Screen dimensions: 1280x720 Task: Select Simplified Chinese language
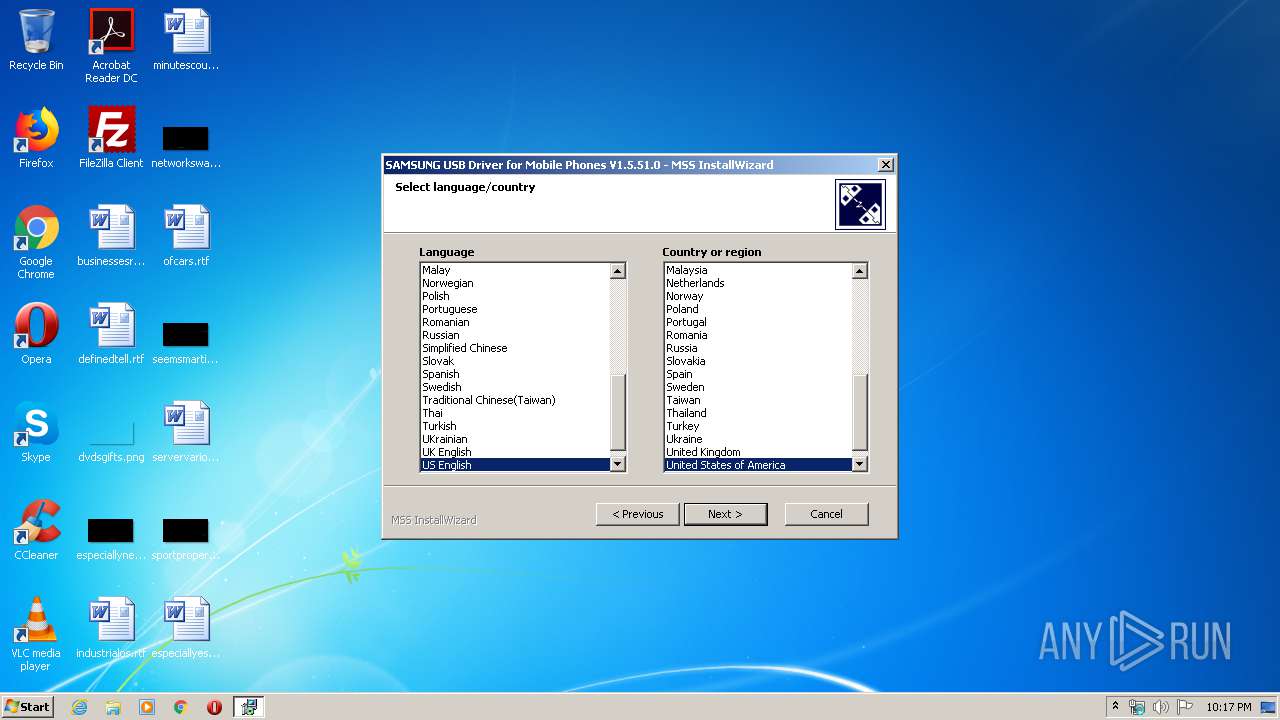coord(515,348)
